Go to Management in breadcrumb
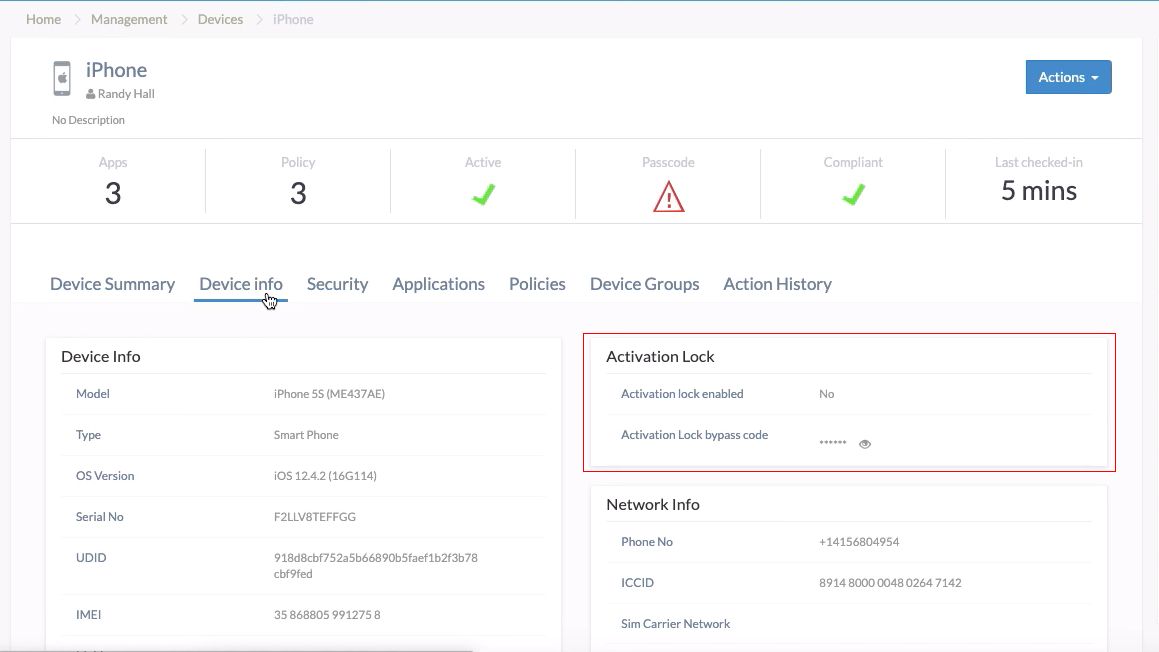Viewport: 1159px width, 652px height. point(129,19)
